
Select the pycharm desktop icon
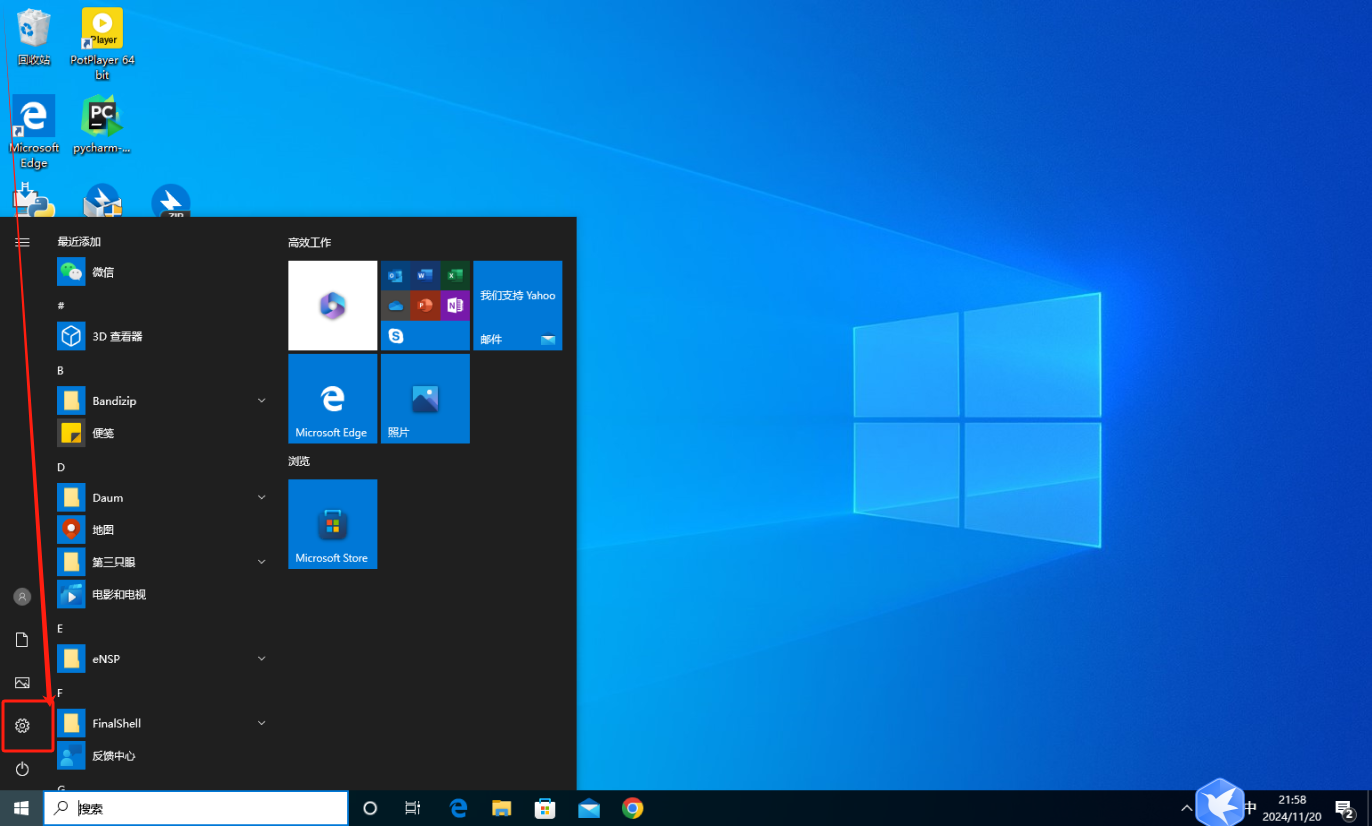(x=102, y=125)
